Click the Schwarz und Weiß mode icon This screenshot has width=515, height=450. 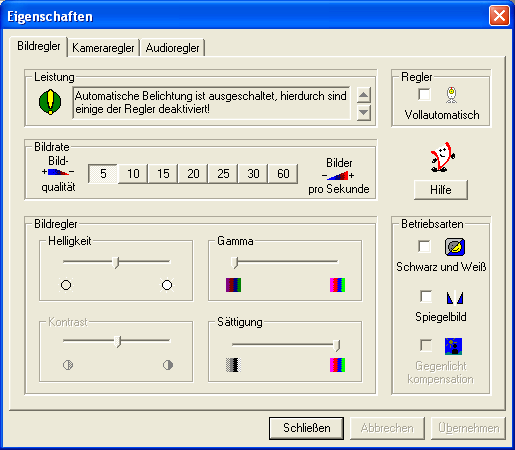click(455, 247)
